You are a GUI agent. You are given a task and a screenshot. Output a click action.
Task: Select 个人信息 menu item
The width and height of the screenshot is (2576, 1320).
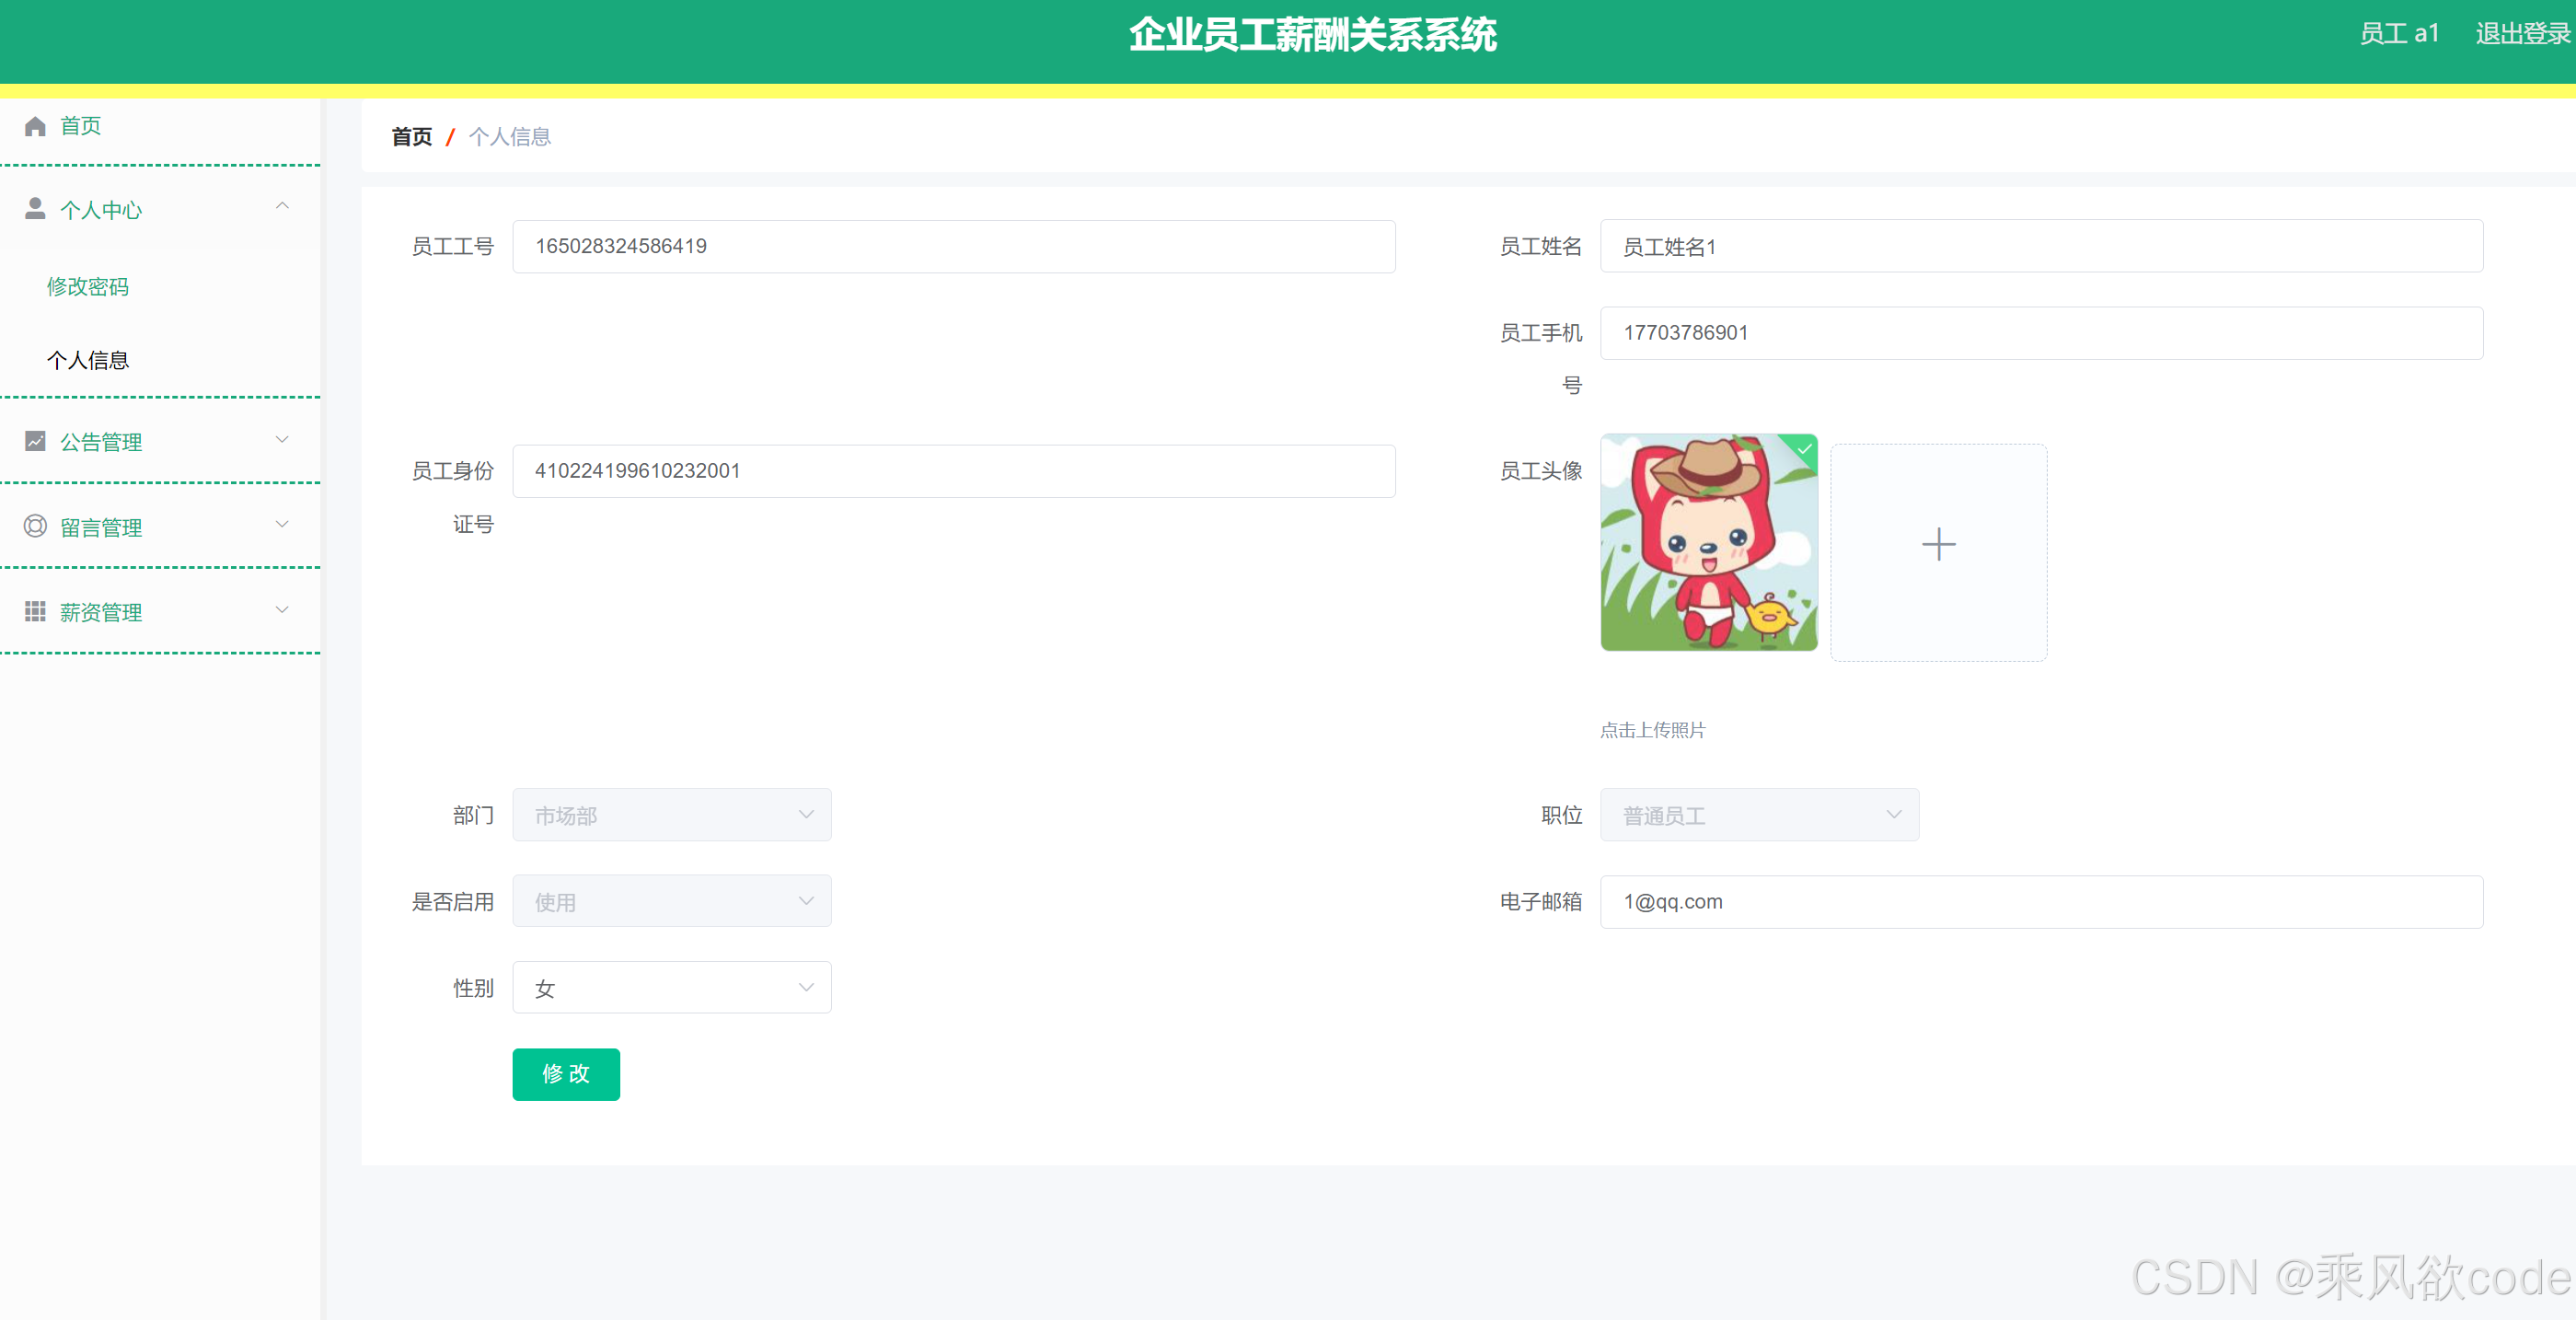88,360
